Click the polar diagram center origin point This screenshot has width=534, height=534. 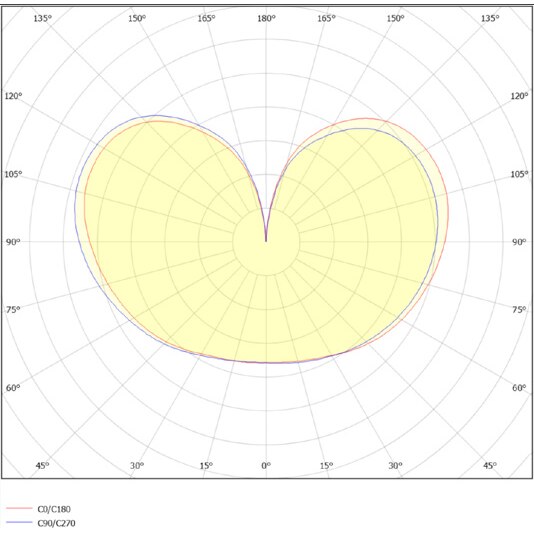point(266,241)
